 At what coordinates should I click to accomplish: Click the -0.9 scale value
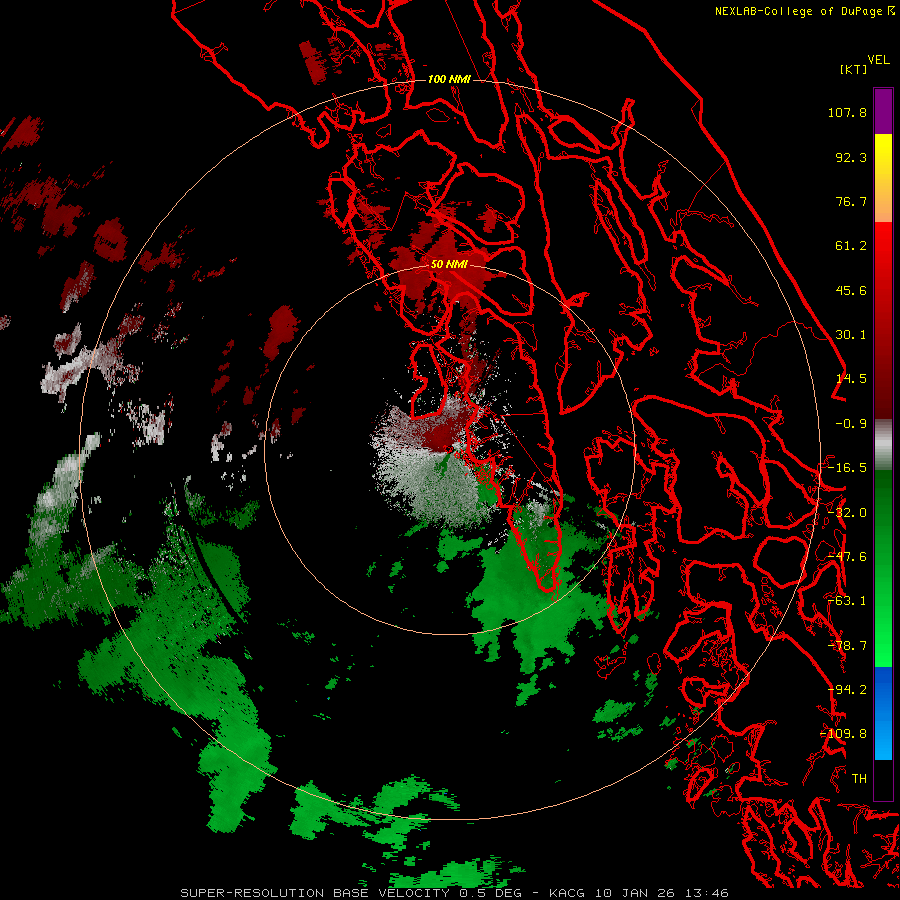click(x=851, y=424)
